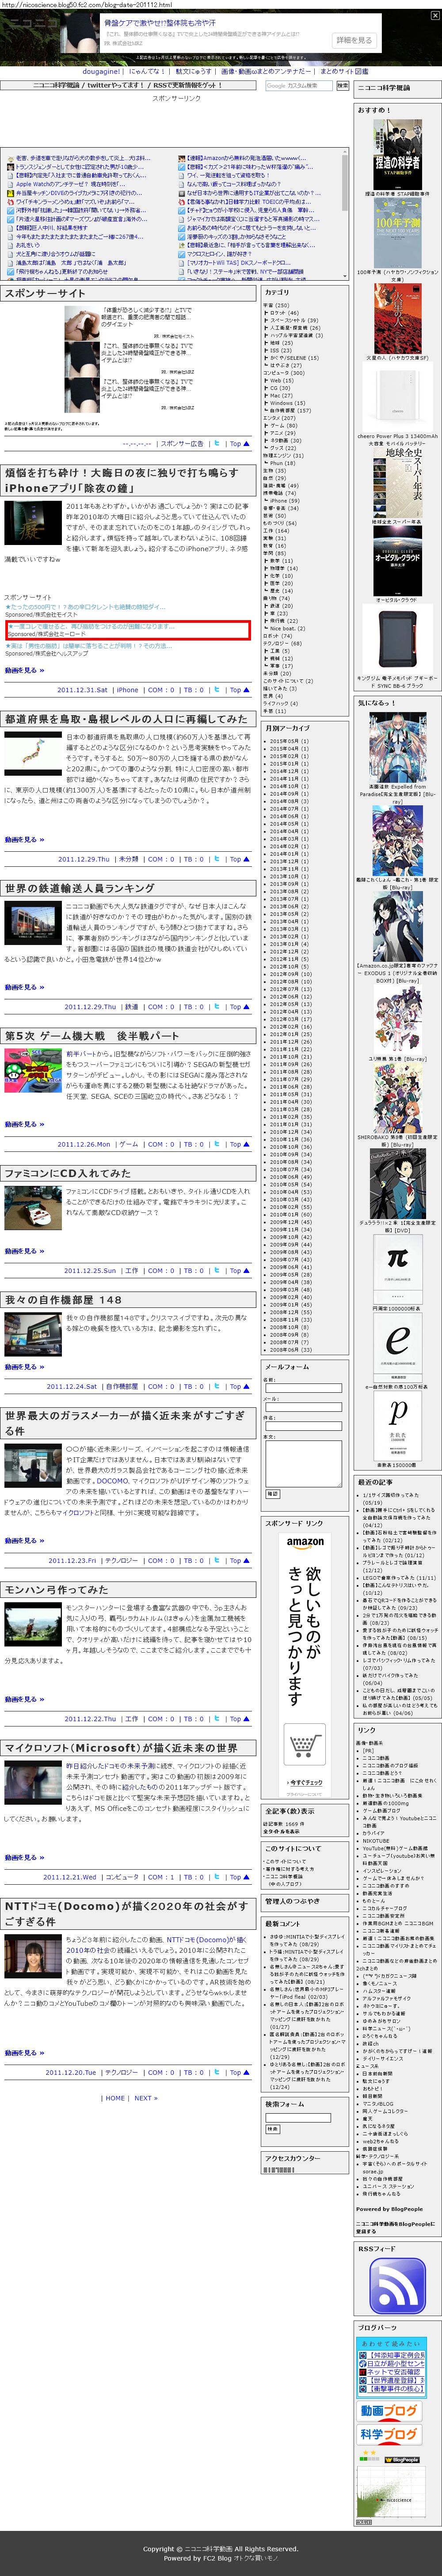Open the dougaginei top navigation link
The height and width of the screenshot is (2576, 442).
102,72
